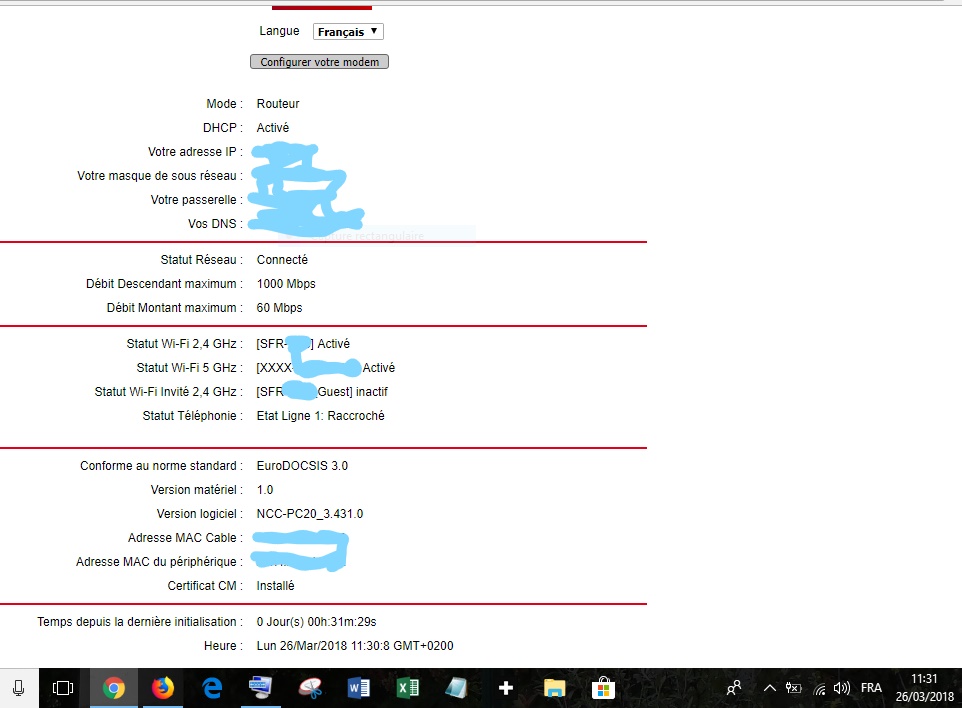Launch Microsoft Word from the taskbar
The image size is (962, 708).
click(x=359, y=688)
